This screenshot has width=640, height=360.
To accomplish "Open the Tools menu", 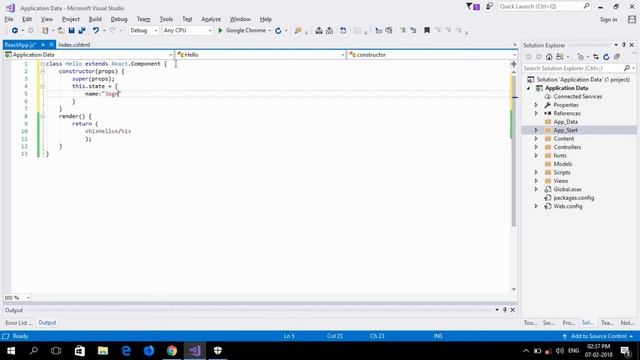I will click(x=166, y=19).
